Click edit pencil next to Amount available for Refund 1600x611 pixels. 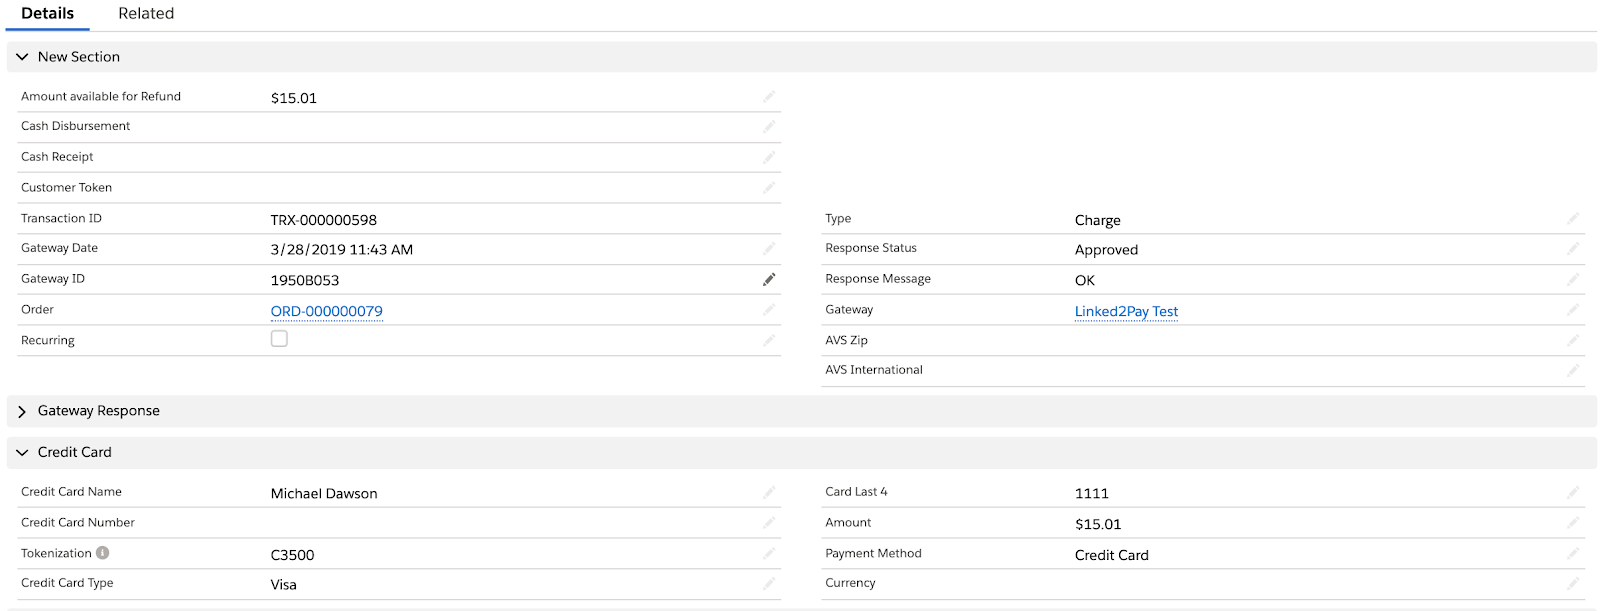(x=769, y=97)
